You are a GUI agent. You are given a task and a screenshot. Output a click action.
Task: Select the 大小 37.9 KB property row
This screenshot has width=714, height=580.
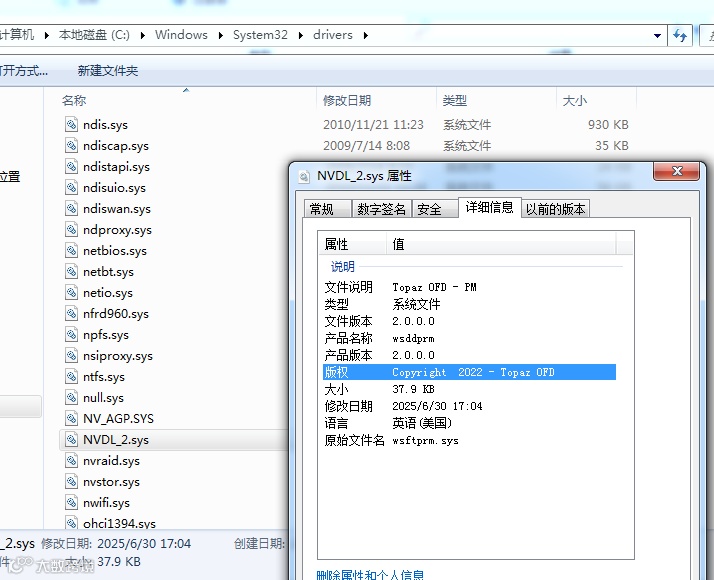tap(469, 389)
